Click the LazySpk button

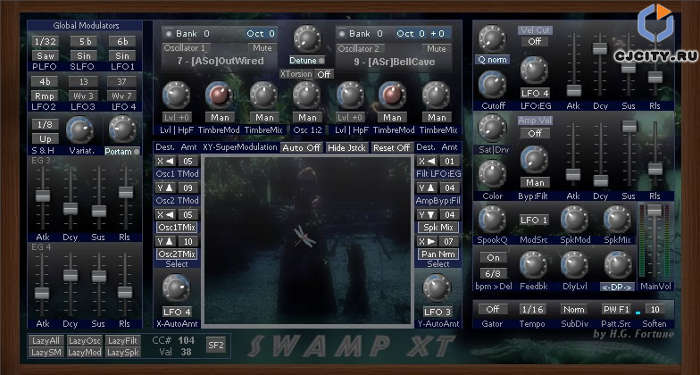(x=123, y=352)
